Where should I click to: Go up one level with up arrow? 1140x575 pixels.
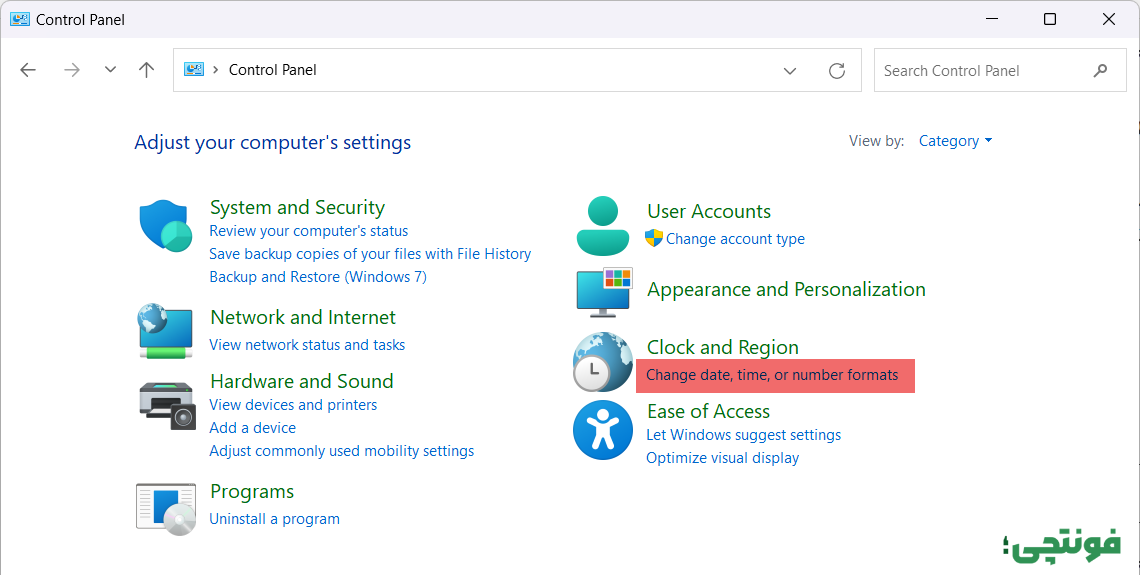click(x=146, y=70)
